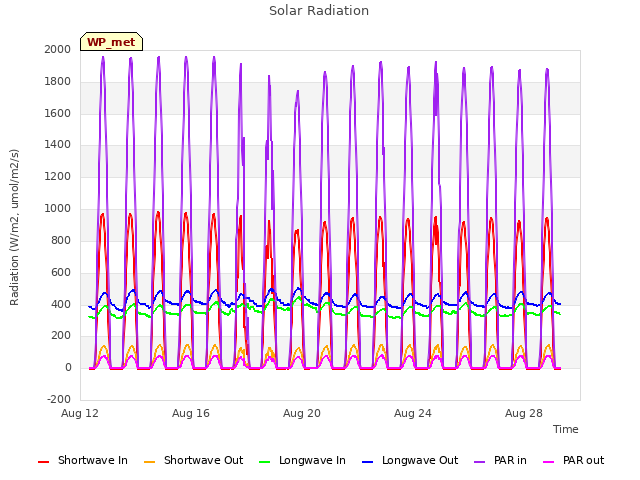Click the Shortwave Out legend label

coord(203,460)
